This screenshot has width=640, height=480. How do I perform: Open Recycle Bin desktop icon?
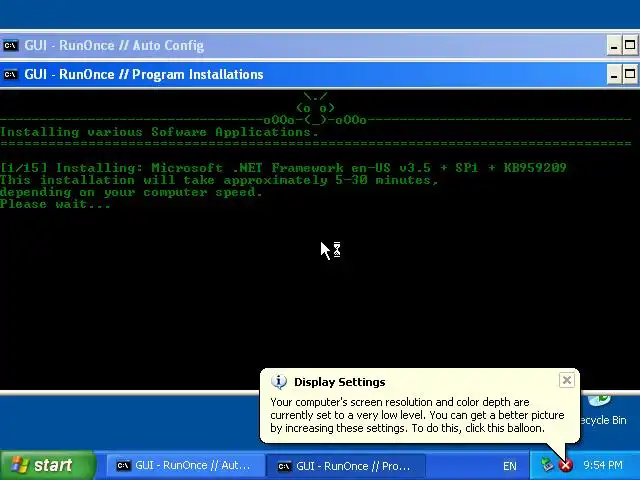(x=603, y=411)
